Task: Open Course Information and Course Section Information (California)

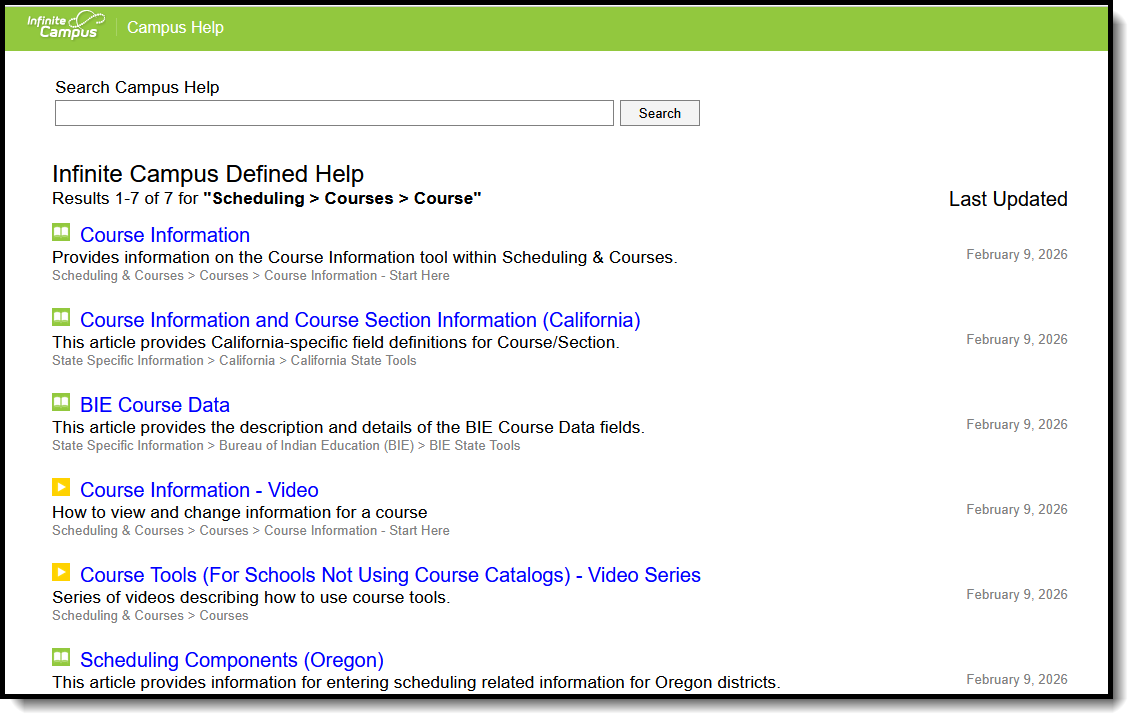Action: [x=360, y=320]
